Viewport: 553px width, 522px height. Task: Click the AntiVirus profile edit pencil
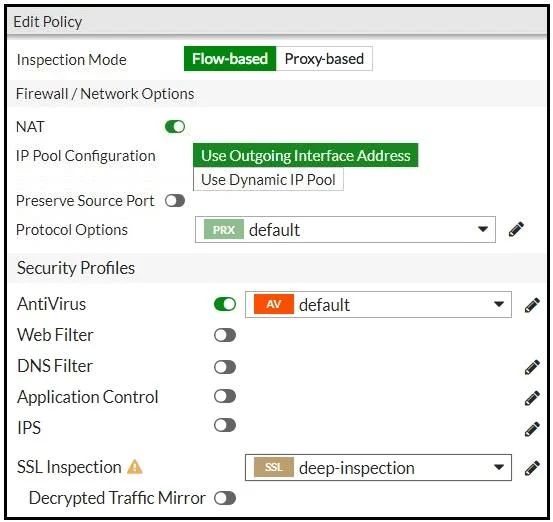pyautogui.click(x=532, y=305)
